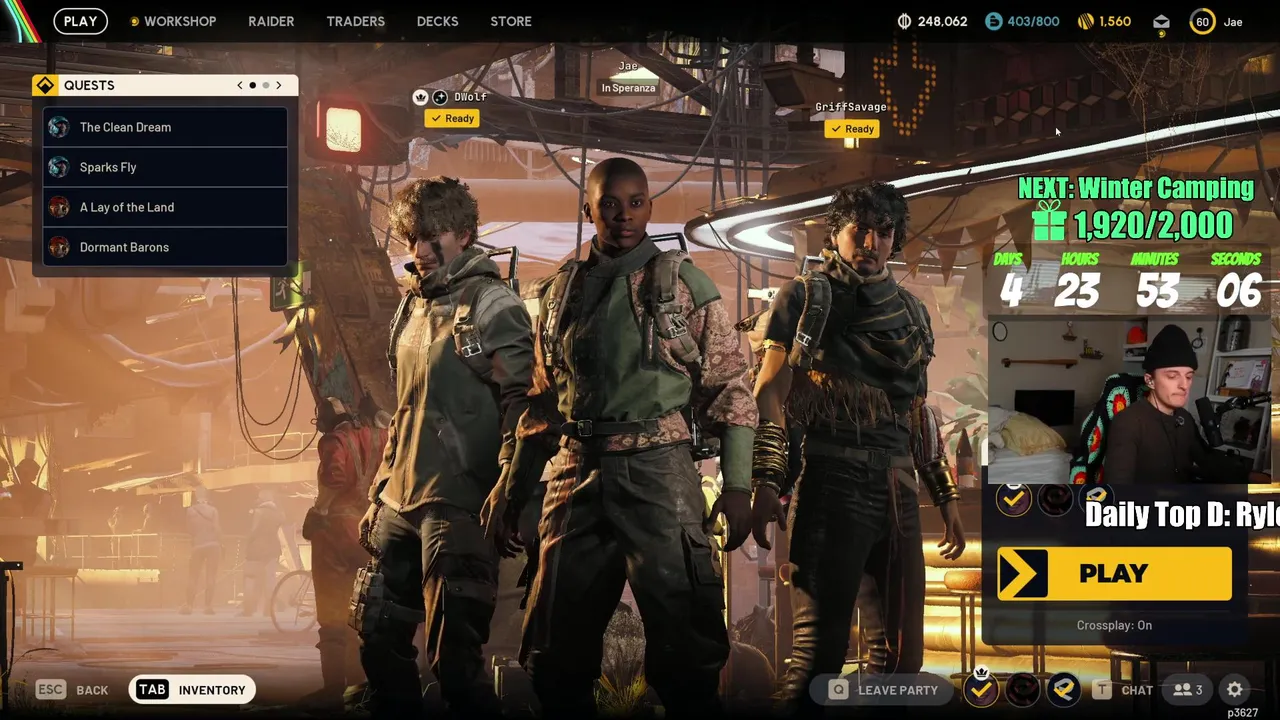Select the second quests page dot
This screenshot has height=720, width=1280.
click(265, 85)
